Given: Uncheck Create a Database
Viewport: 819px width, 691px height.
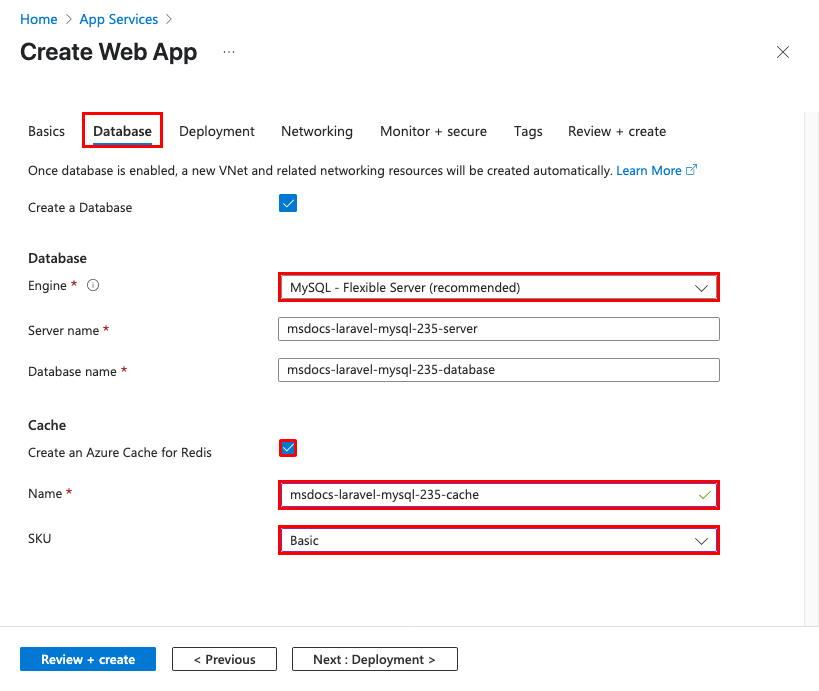Looking at the screenshot, I should (x=288, y=203).
